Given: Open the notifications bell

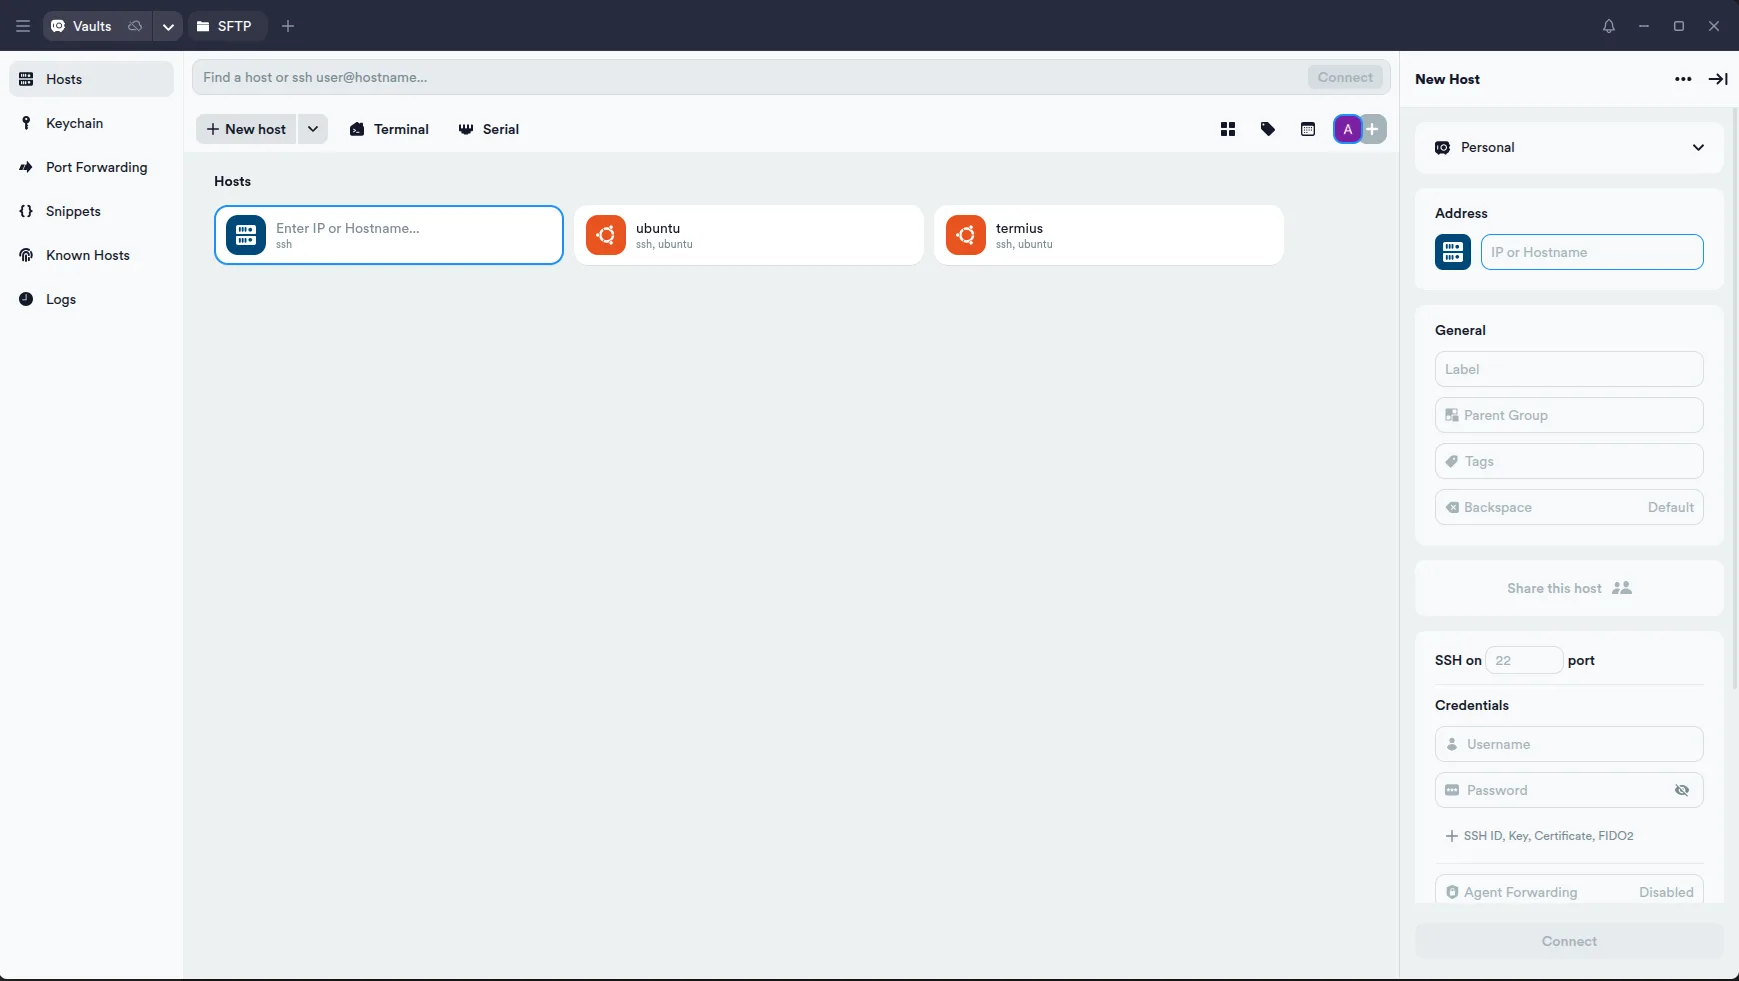Looking at the screenshot, I should pos(1609,26).
